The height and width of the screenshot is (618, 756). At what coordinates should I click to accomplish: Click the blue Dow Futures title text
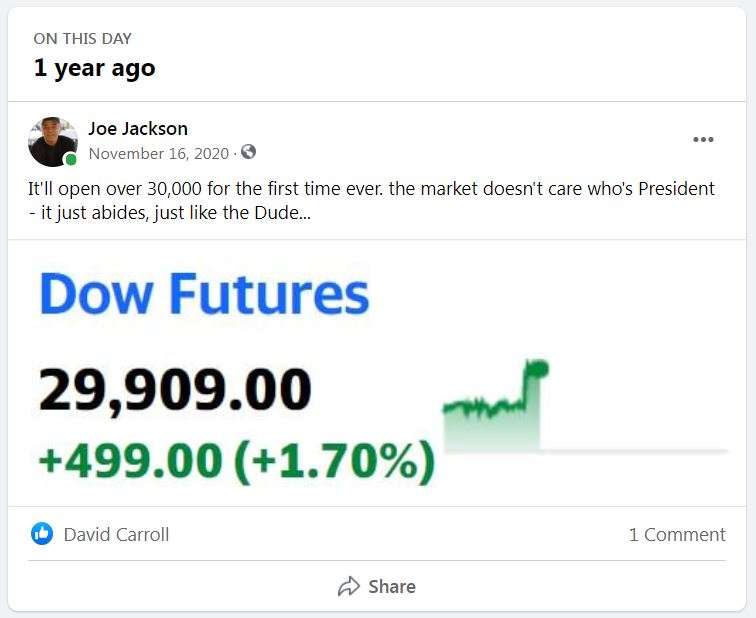204,293
